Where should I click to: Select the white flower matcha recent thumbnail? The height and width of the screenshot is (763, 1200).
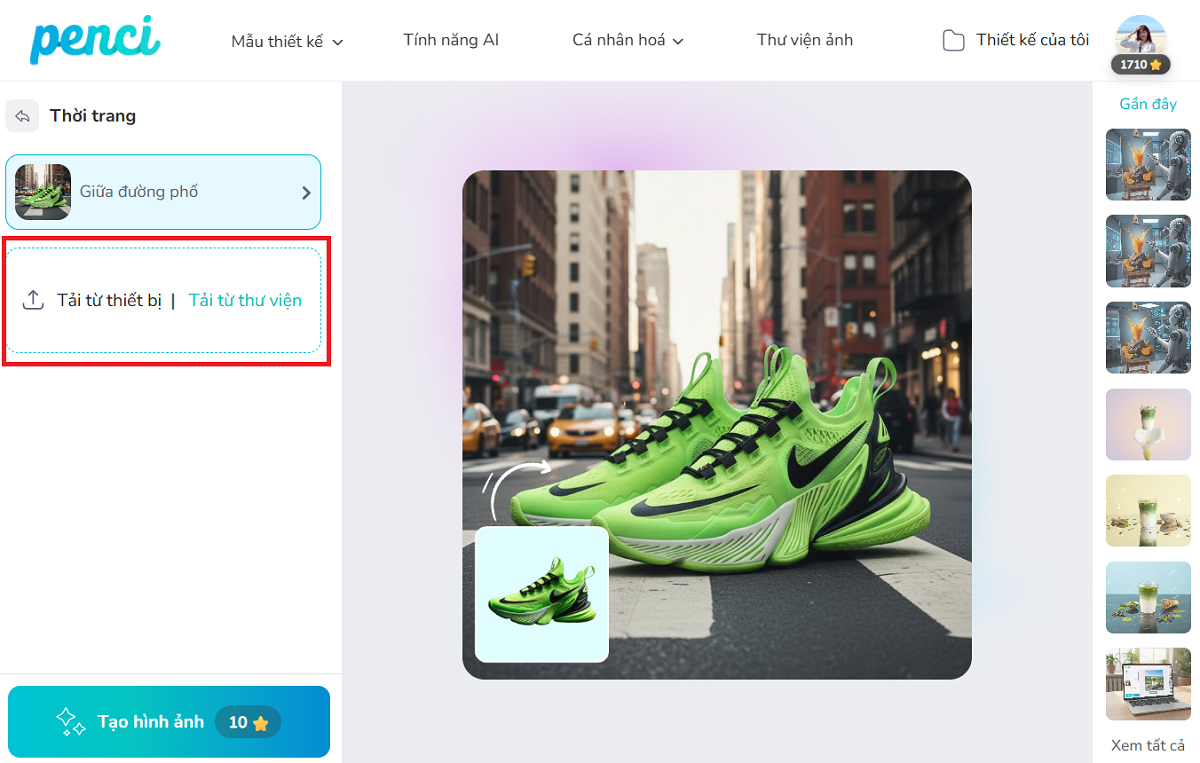[x=1148, y=425]
